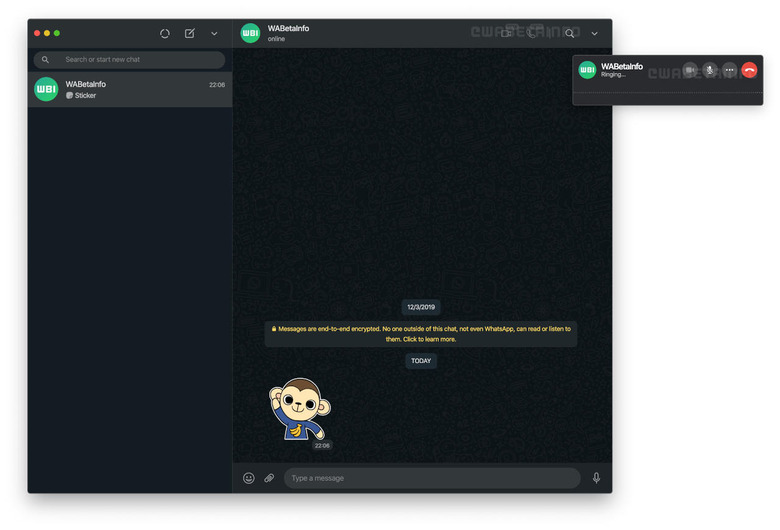This screenshot has width=780, height=530.
Task: Open WABetaInfo profile avatar in chat header
Action: click(x=250, y=33)
